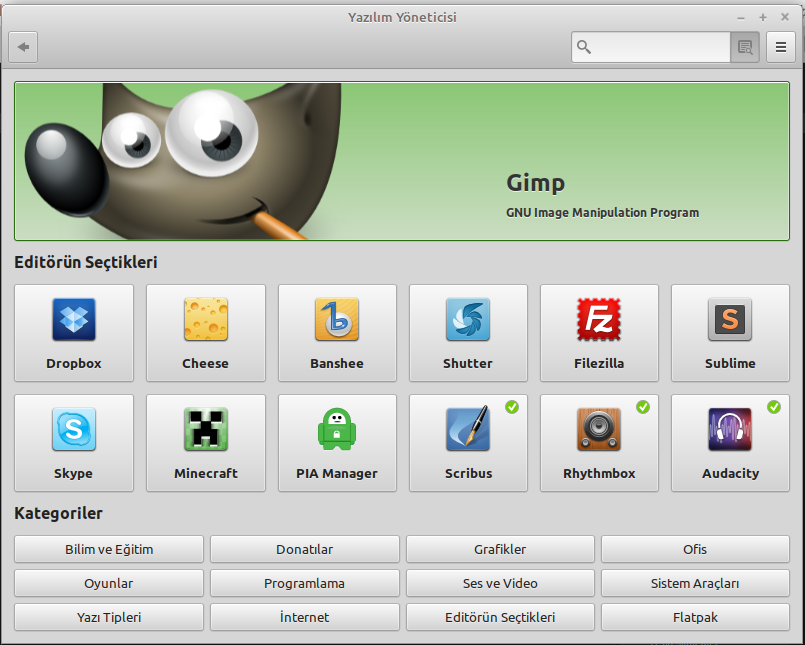Open the Dropbox app tile
This screenshot has height=645, width=805.
[x=74, y=333]
